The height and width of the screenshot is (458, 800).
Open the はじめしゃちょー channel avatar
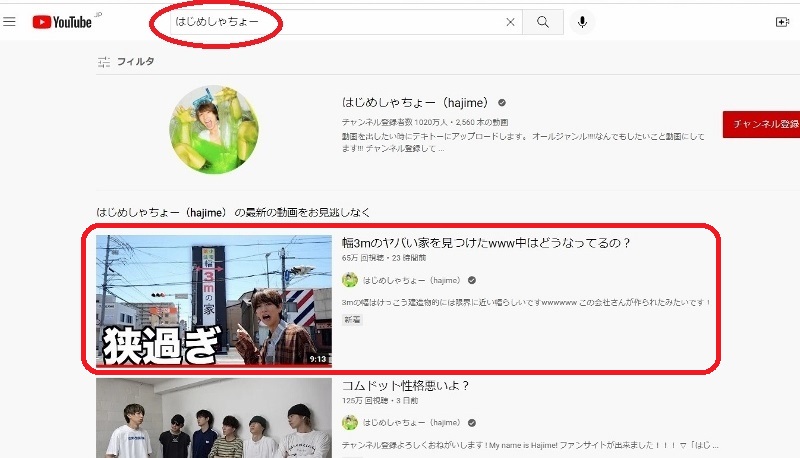tap(214, 130)
